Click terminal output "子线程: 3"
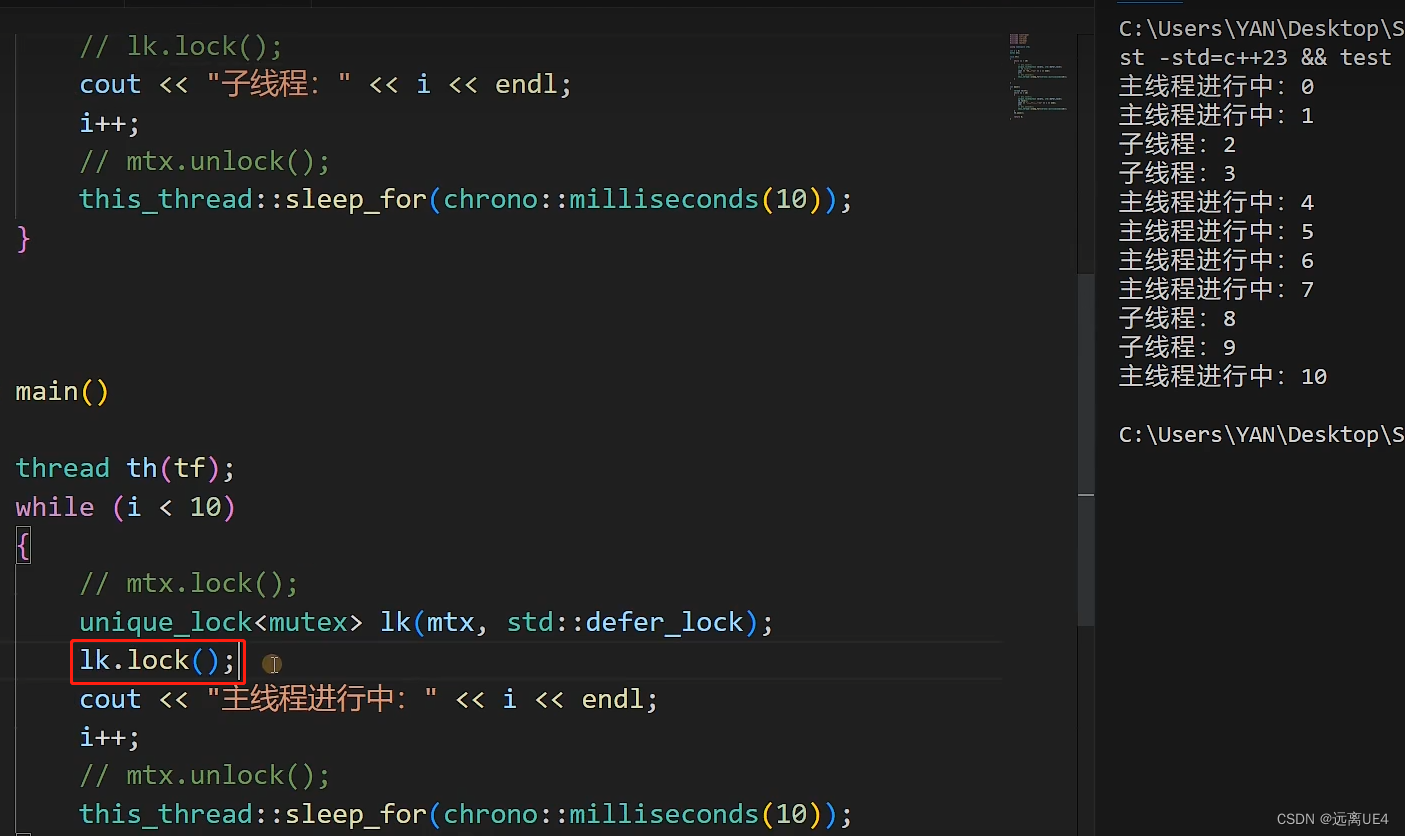The image size is (1405, 836). coord(1177,174)
